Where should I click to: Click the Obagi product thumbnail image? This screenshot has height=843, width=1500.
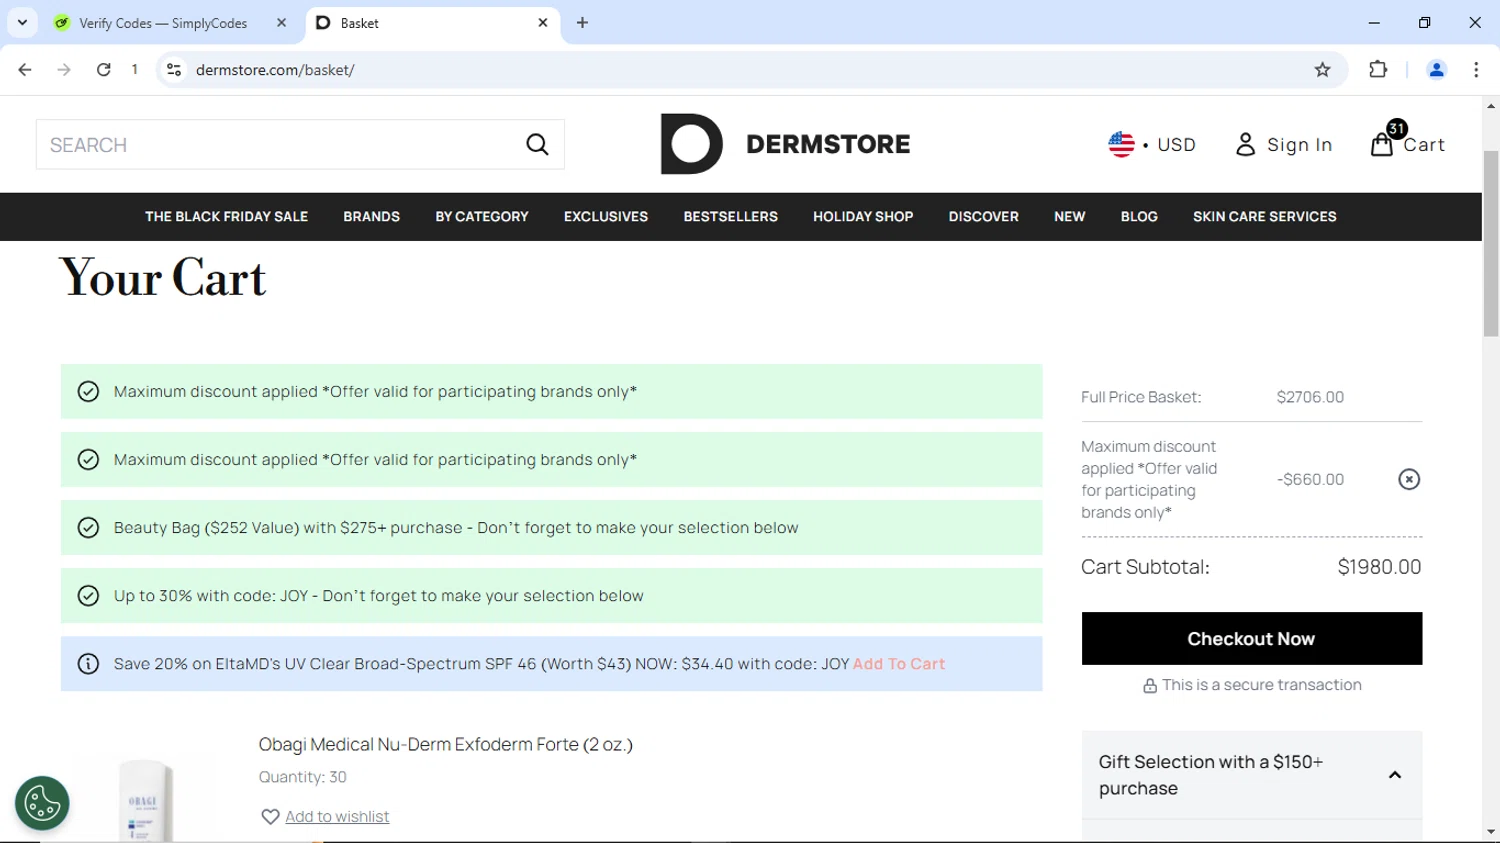coord(146,800)
